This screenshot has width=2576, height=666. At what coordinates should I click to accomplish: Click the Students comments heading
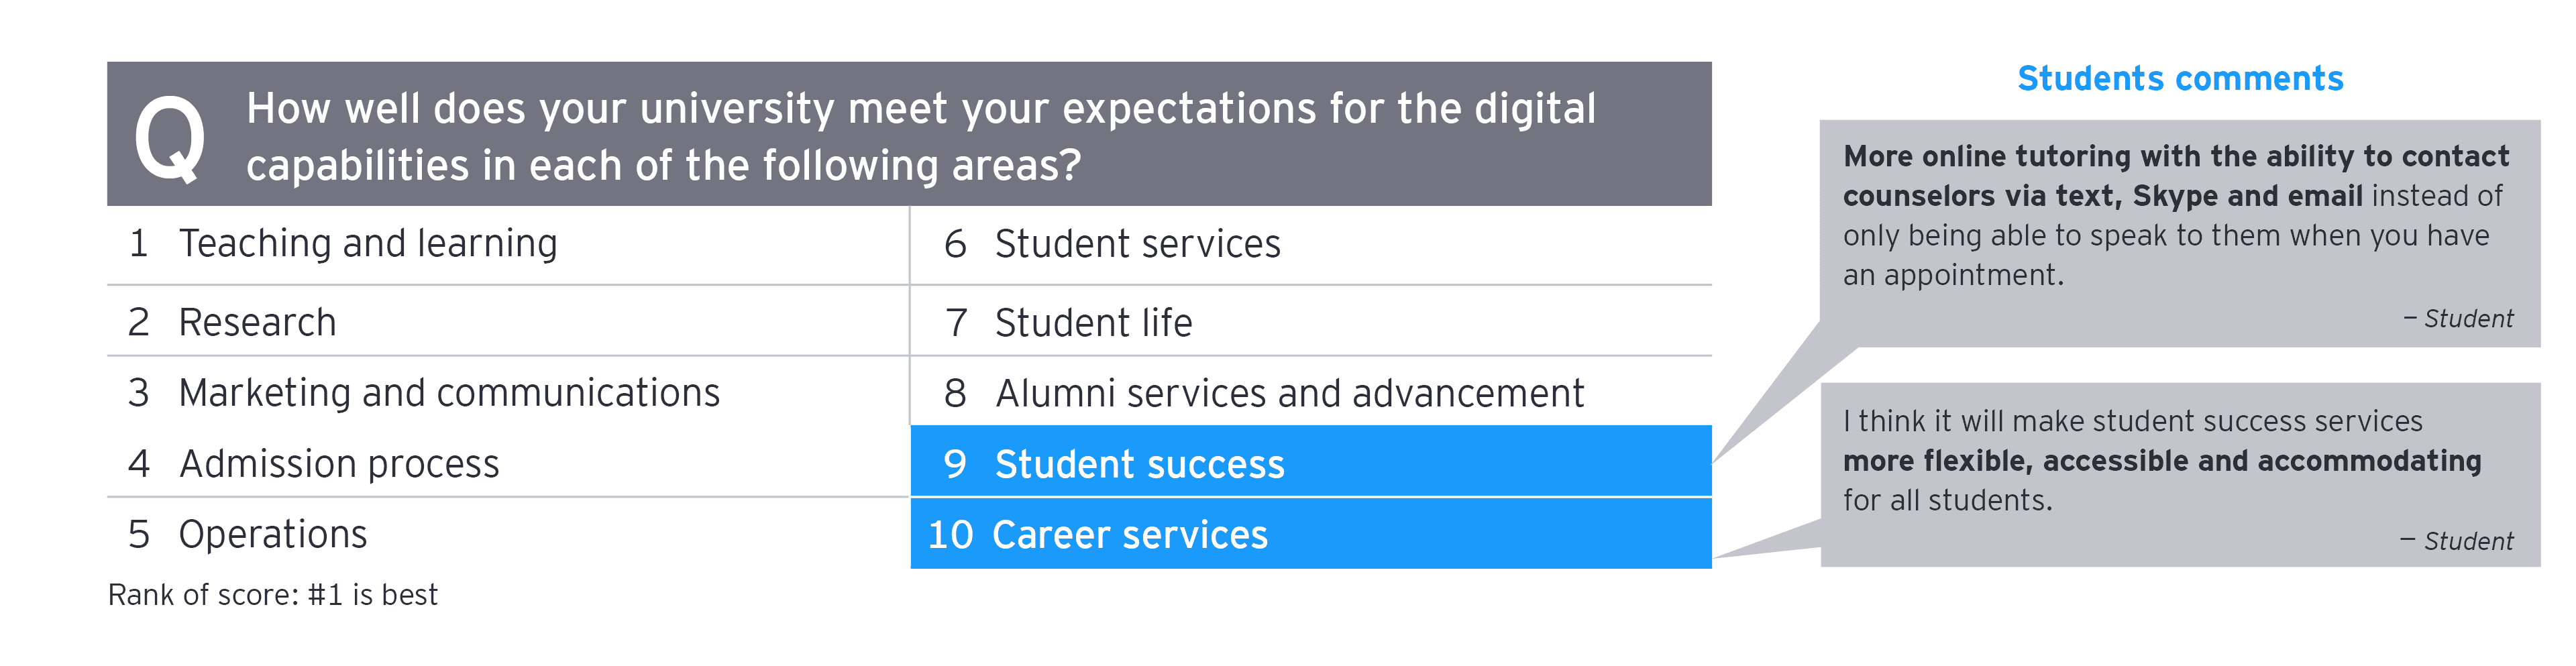coord(2180,79)
